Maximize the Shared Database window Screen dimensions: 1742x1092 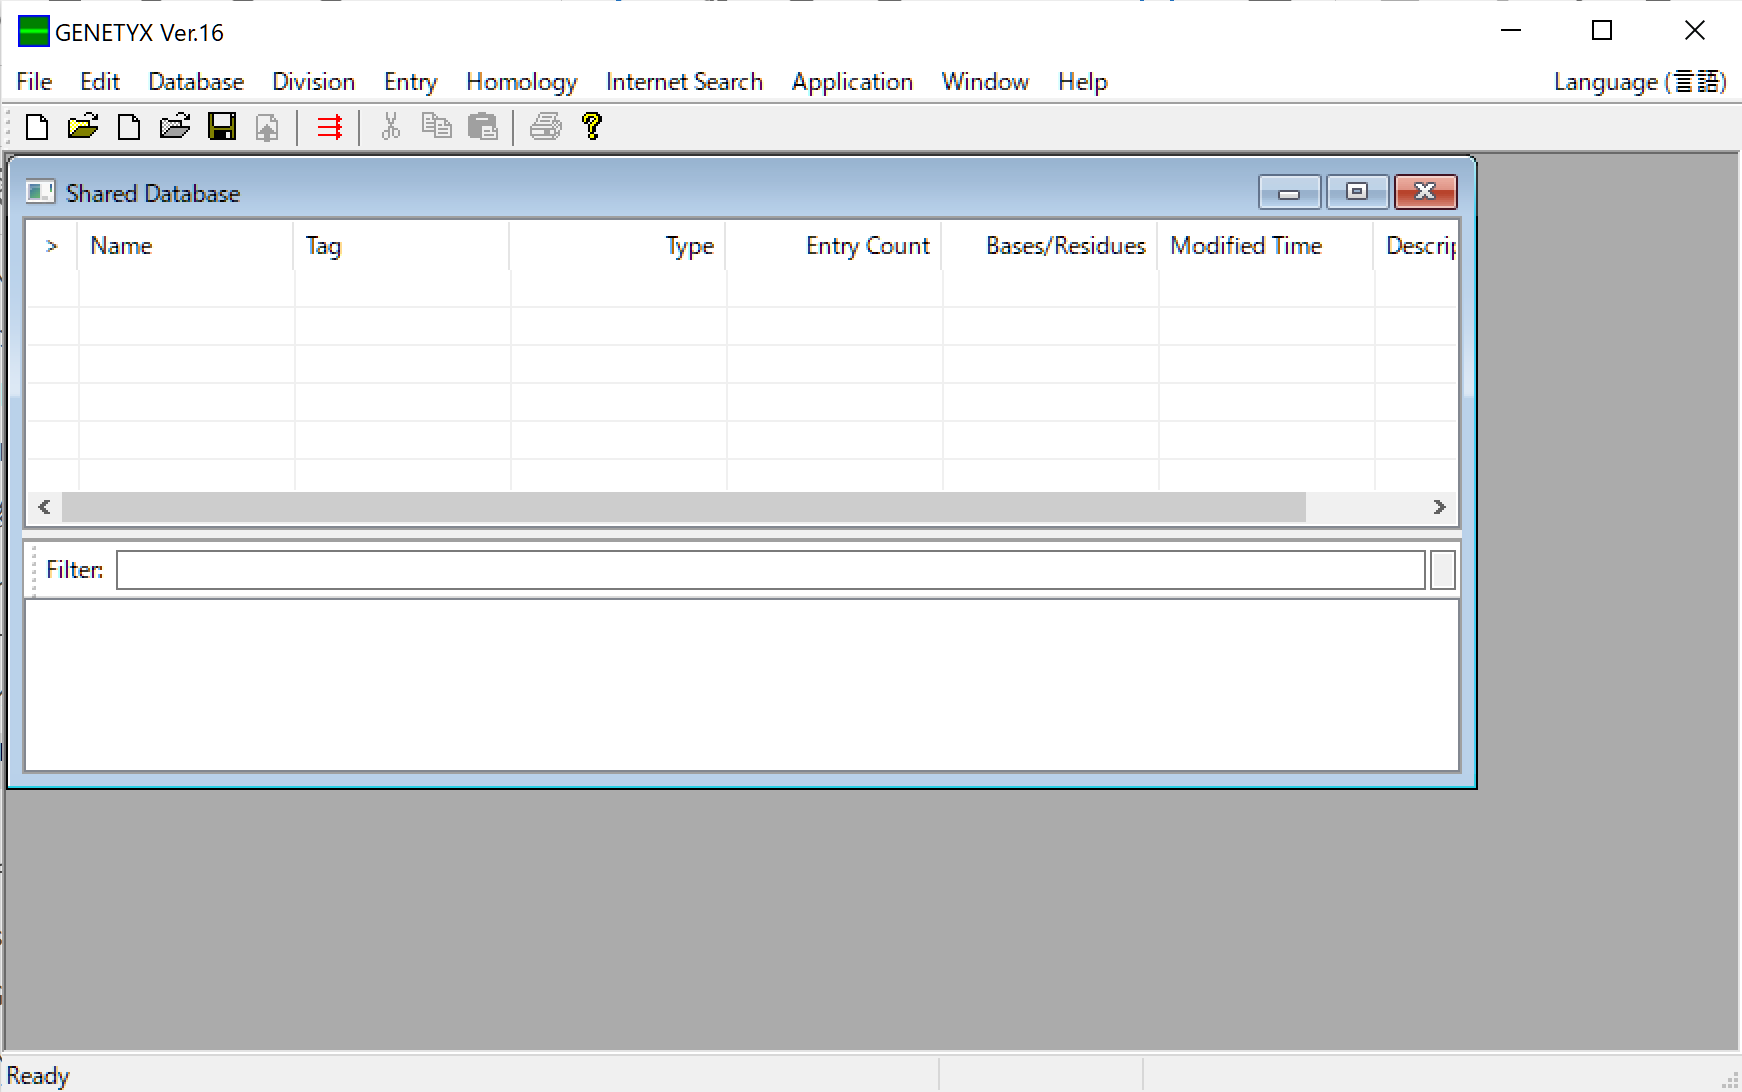1357,192
